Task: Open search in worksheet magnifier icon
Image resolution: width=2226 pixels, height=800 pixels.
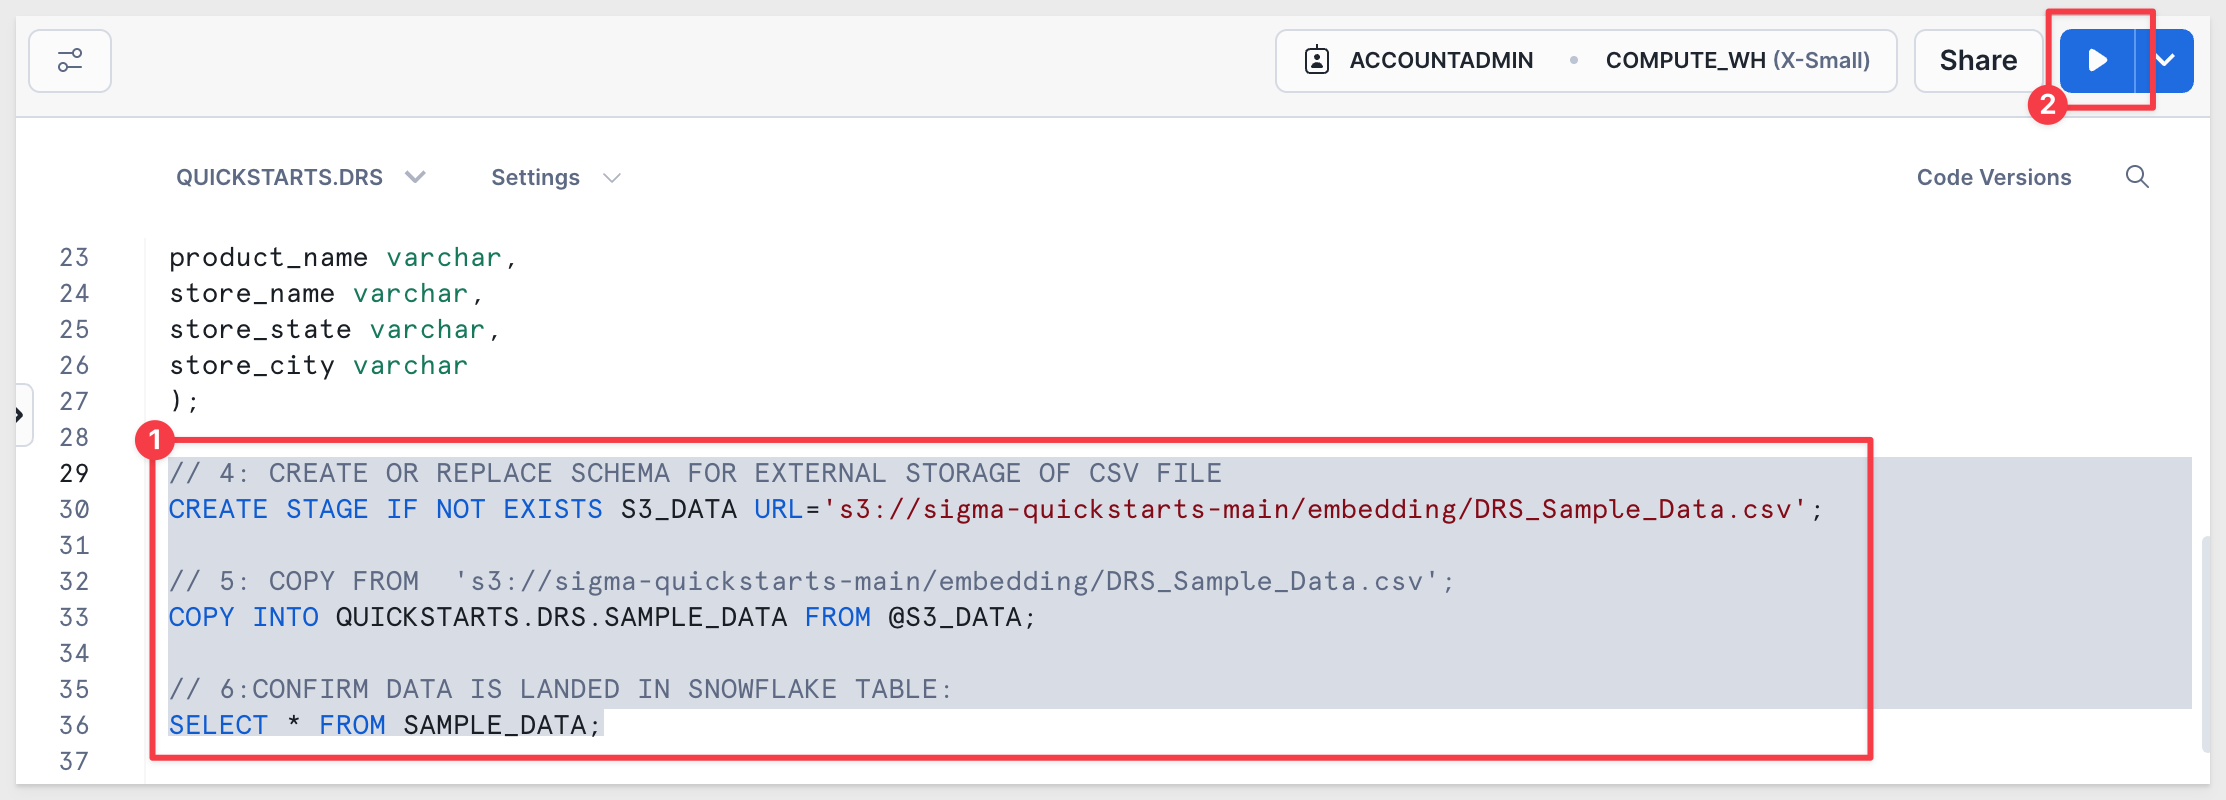Action: tap(2137, 177)
